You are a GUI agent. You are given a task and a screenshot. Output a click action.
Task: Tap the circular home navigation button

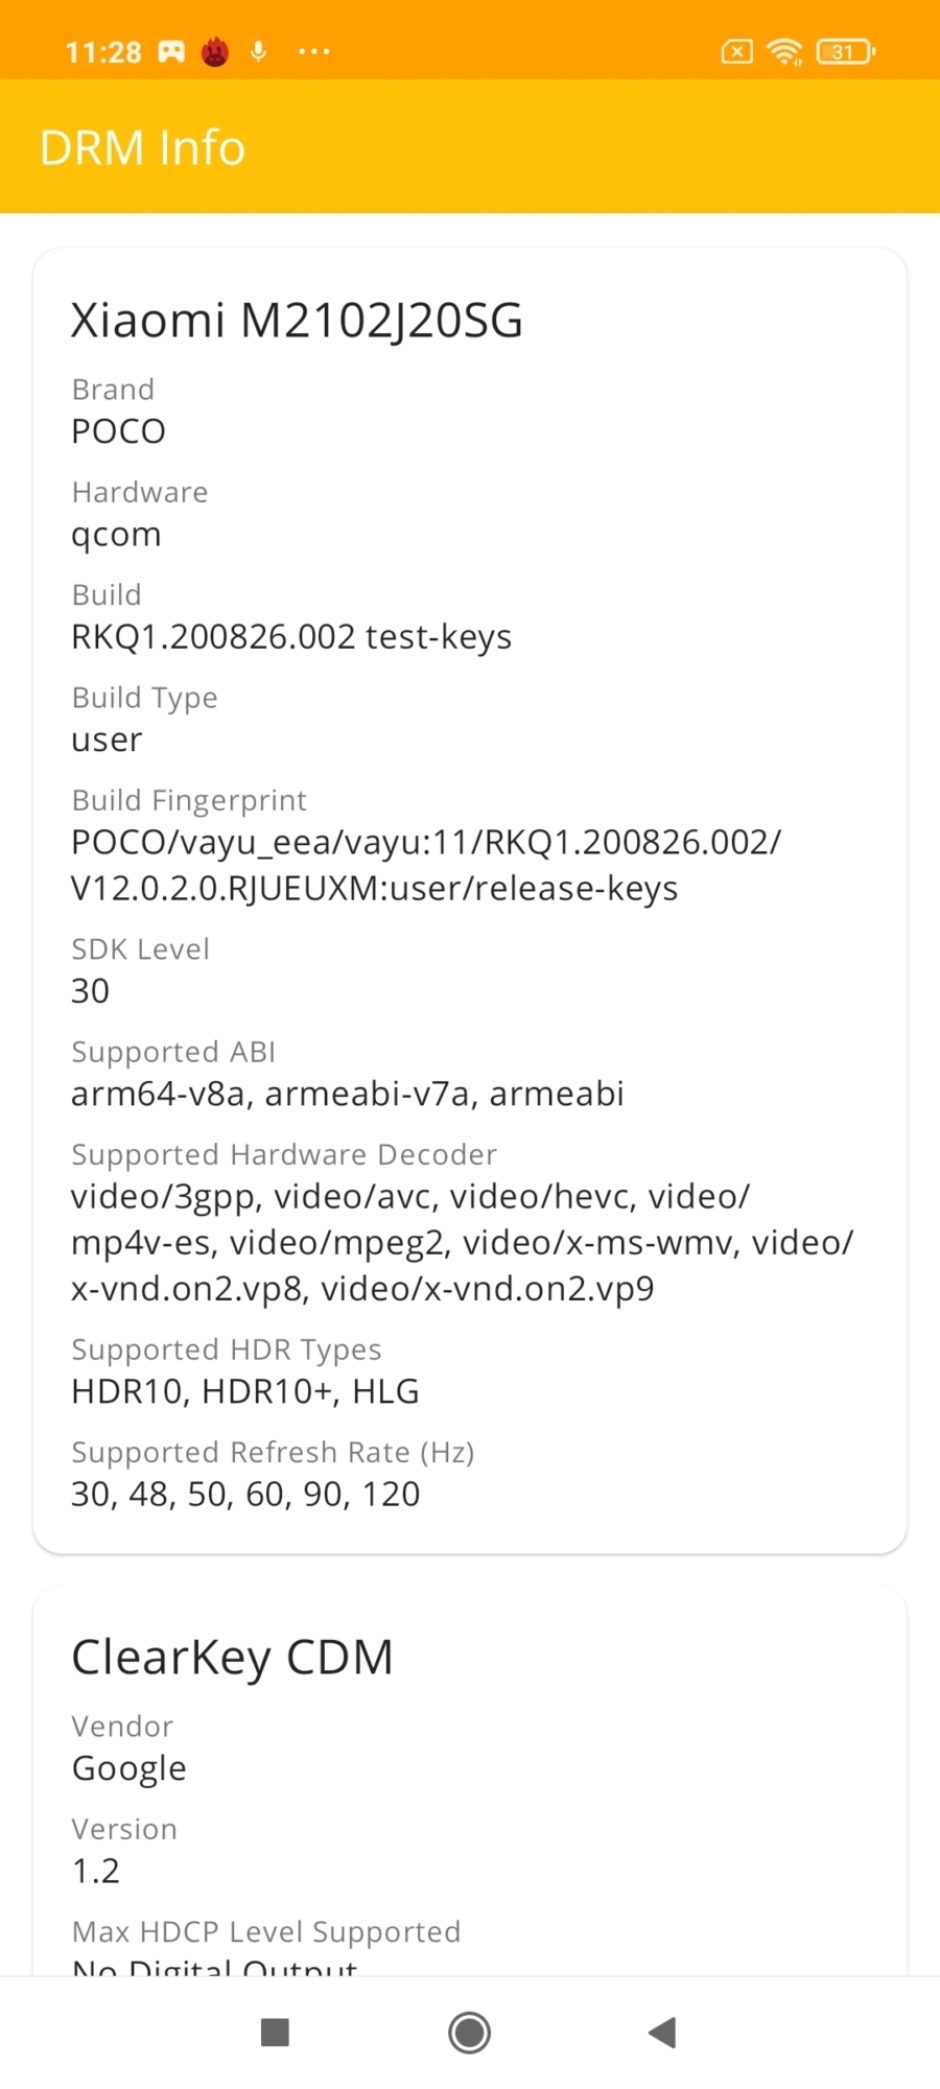[x=469, y=2032]
